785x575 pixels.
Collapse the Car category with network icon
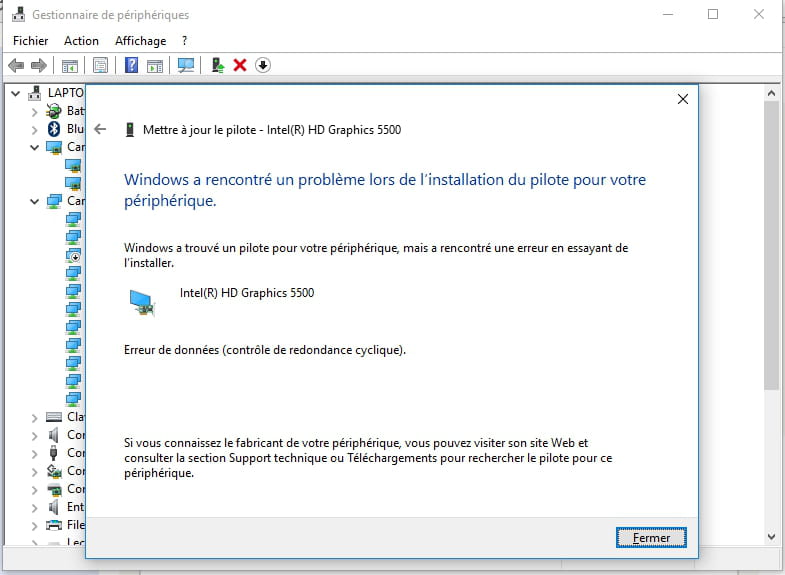coord(34,202)
